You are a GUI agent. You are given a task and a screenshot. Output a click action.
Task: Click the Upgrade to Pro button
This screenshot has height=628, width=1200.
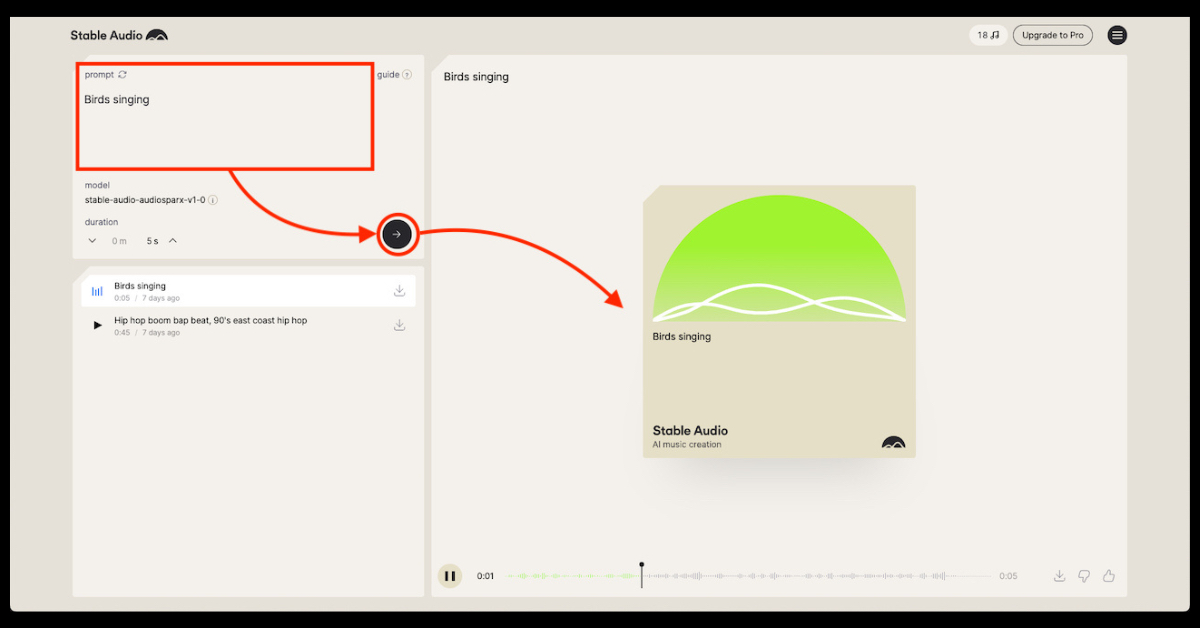pos(1053,35)
